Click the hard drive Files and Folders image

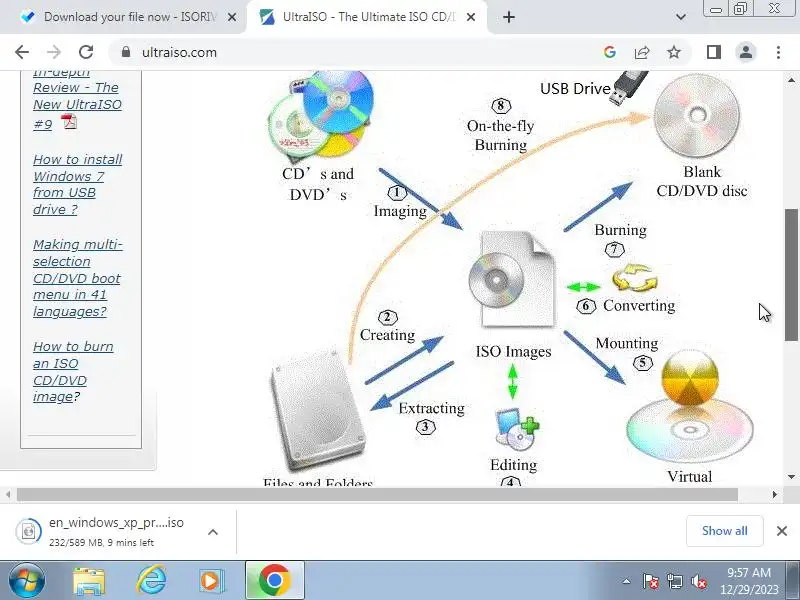coord(318,411)
